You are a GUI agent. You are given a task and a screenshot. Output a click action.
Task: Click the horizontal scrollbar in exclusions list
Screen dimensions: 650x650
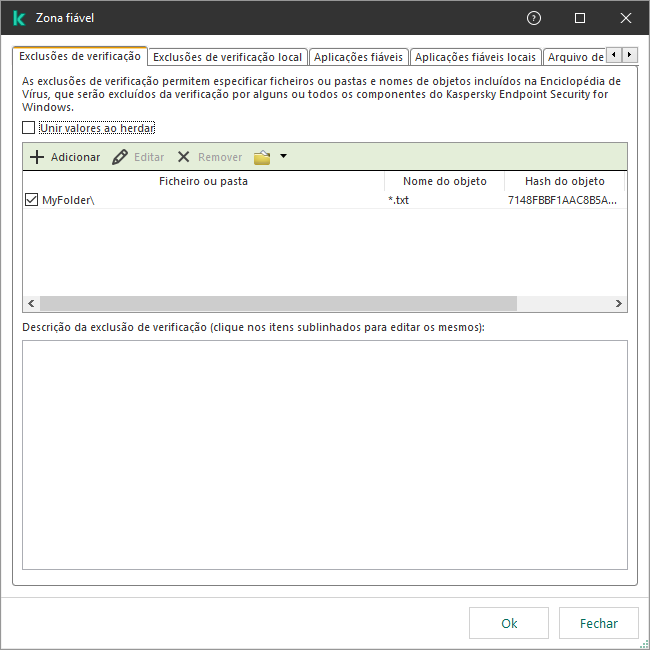point(278,304)
